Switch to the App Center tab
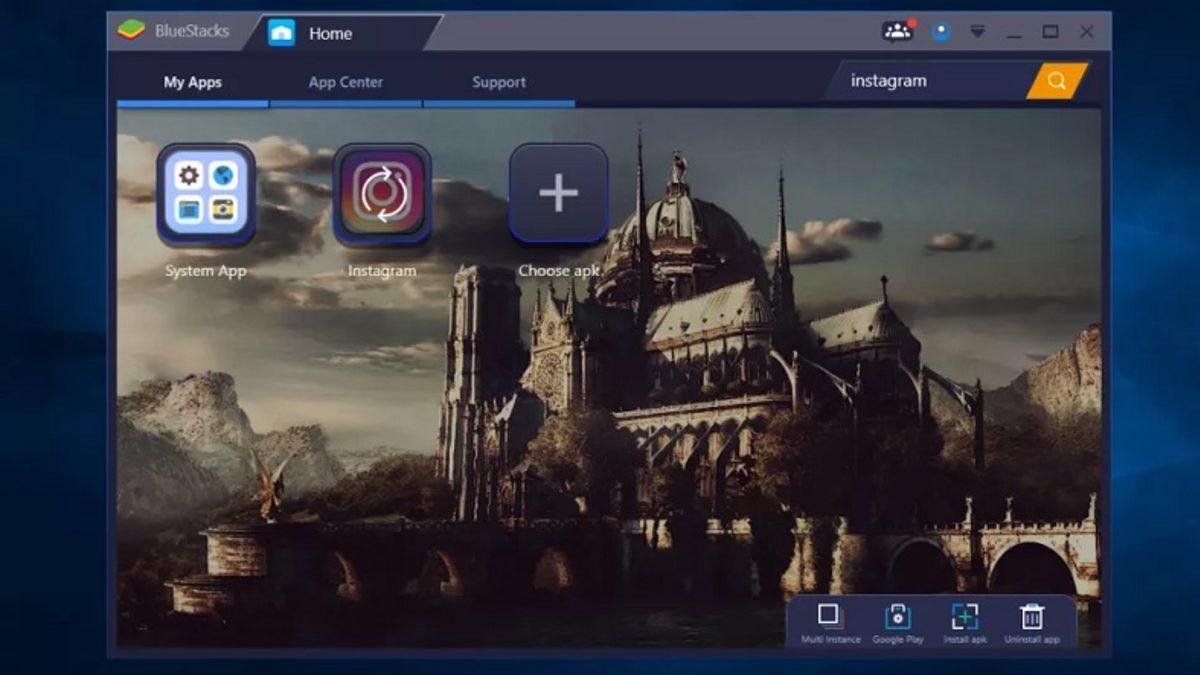The height and width of the screenshot is (675, 1200). 345,83
